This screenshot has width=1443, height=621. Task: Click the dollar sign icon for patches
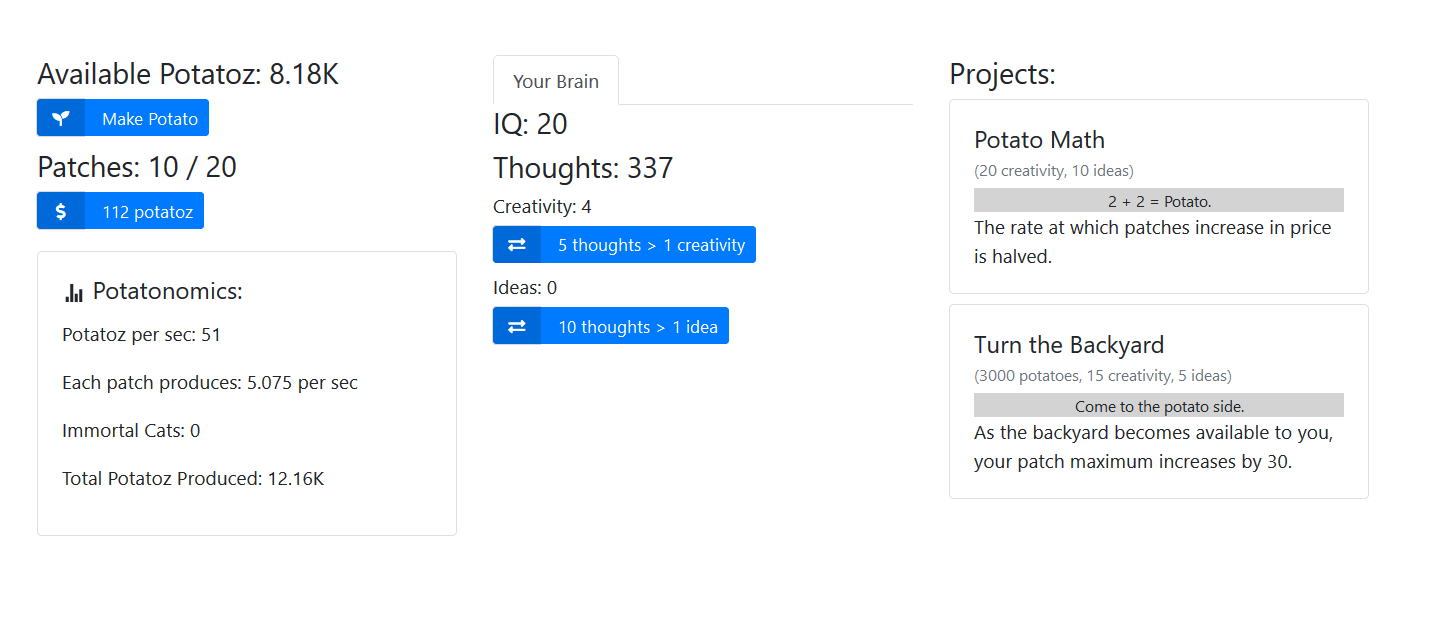[61, 211]
